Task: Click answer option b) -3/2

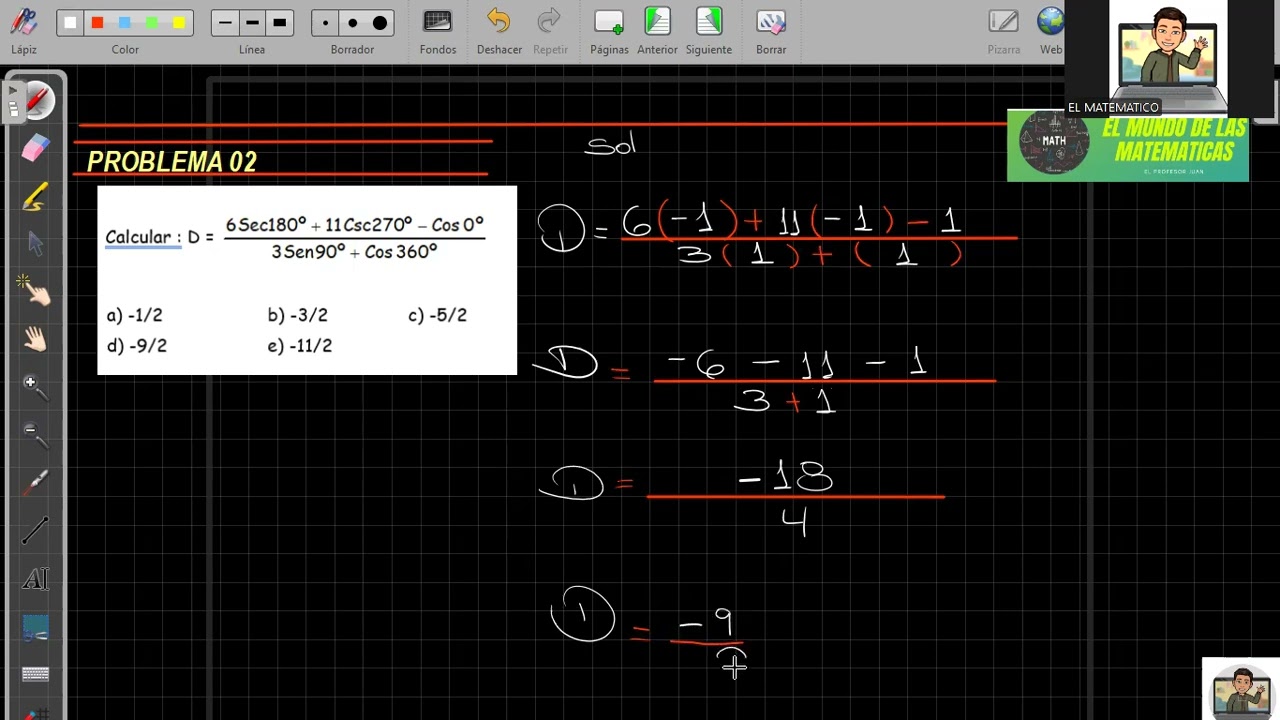Action: coord(297,315)
